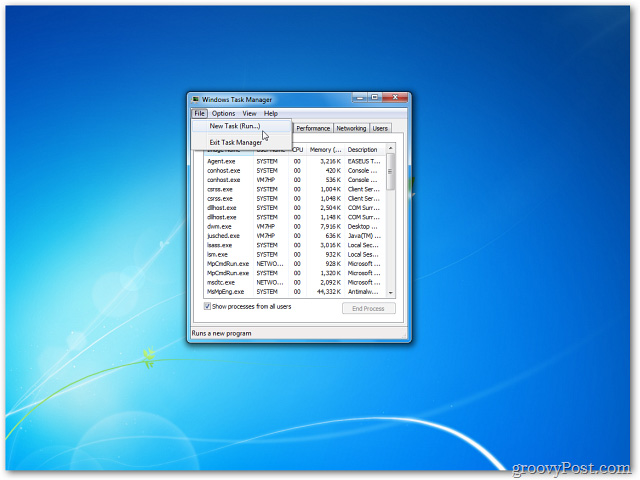Screen dimensions: 640x480
Task: Select MpCmdRun.exe process using 1,320 K
Action: [295, 273]
